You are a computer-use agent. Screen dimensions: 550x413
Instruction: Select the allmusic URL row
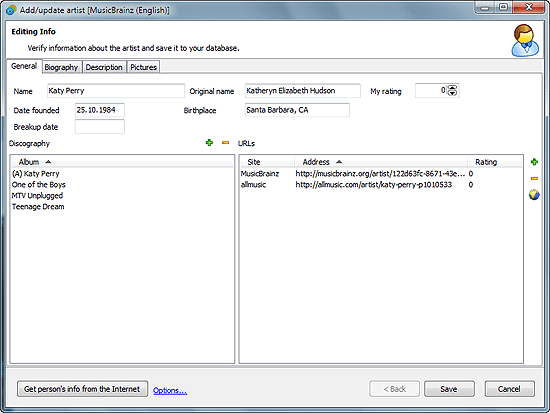[381, 185]
